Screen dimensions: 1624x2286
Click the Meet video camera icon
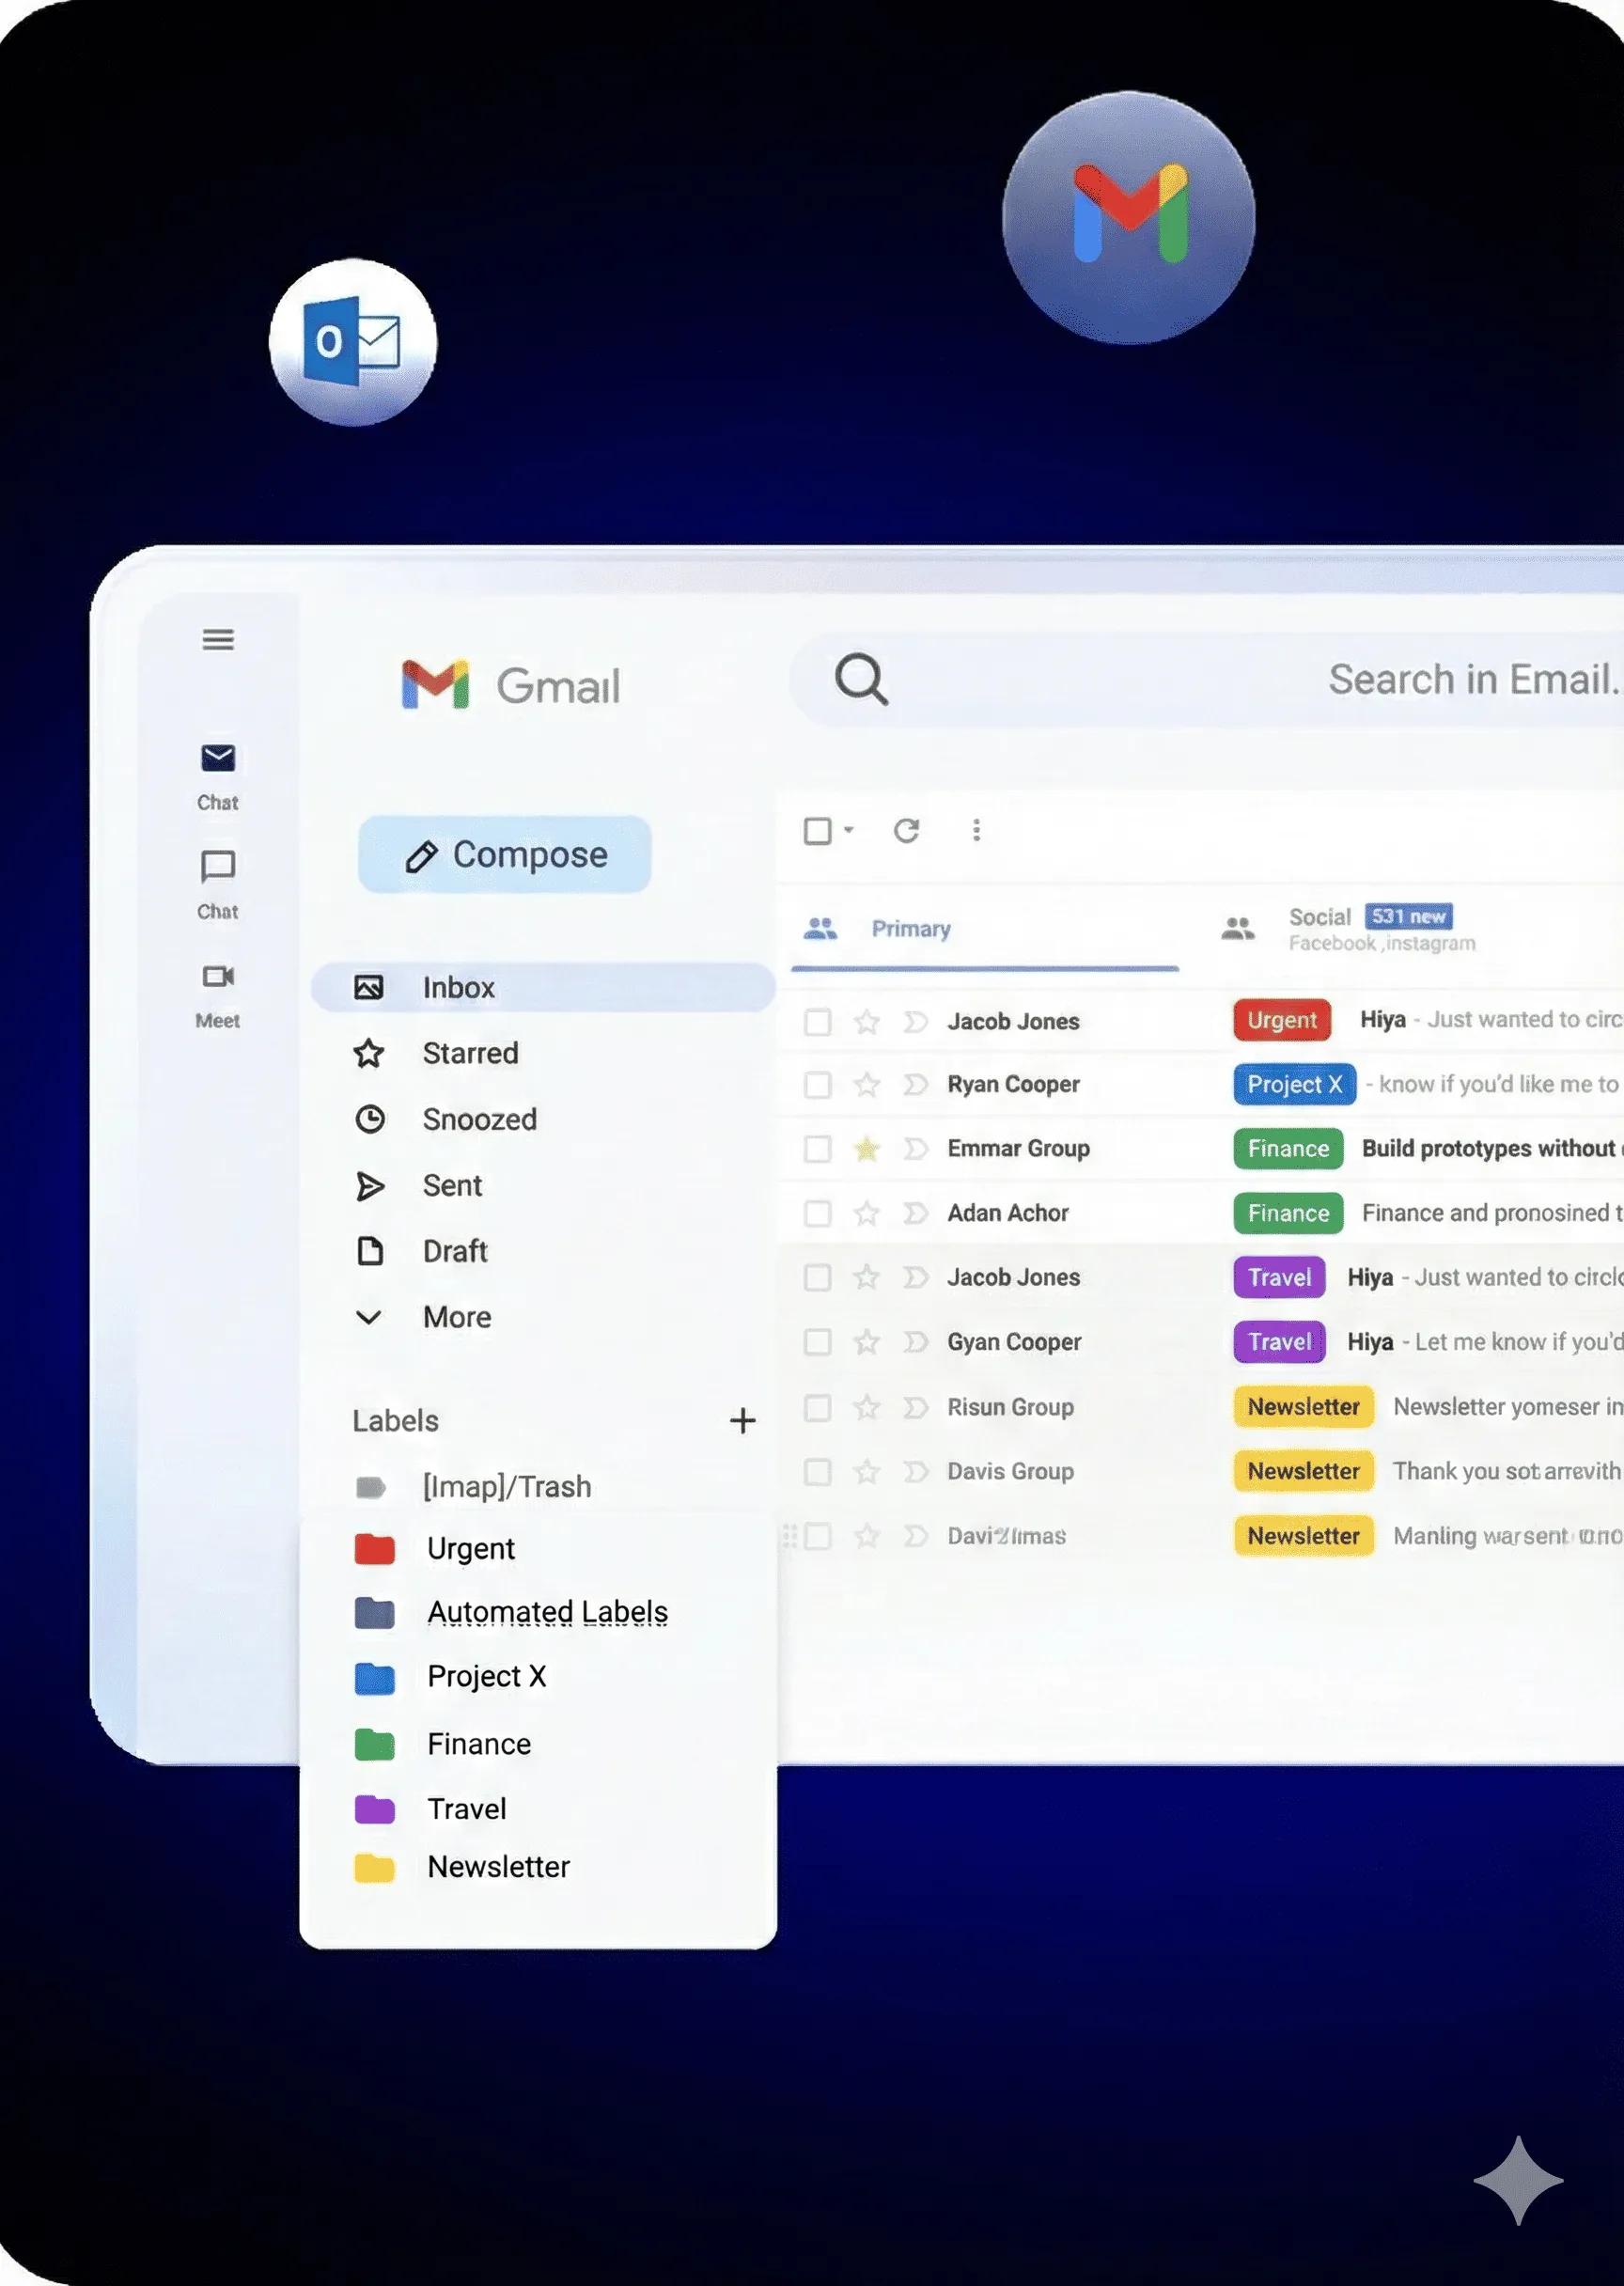(x=218, y=976)
